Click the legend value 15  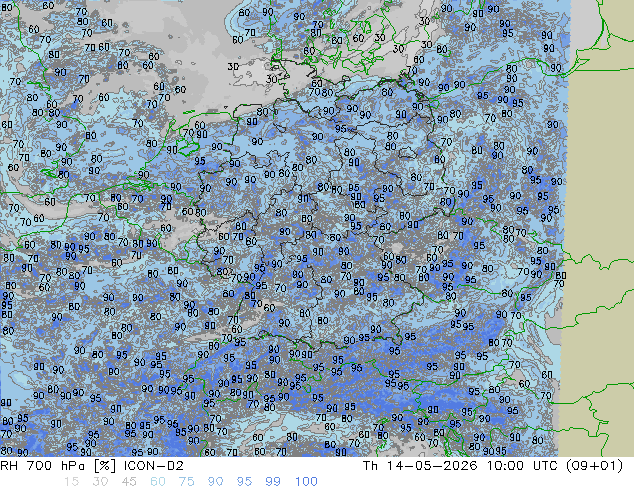pos(71,482)
